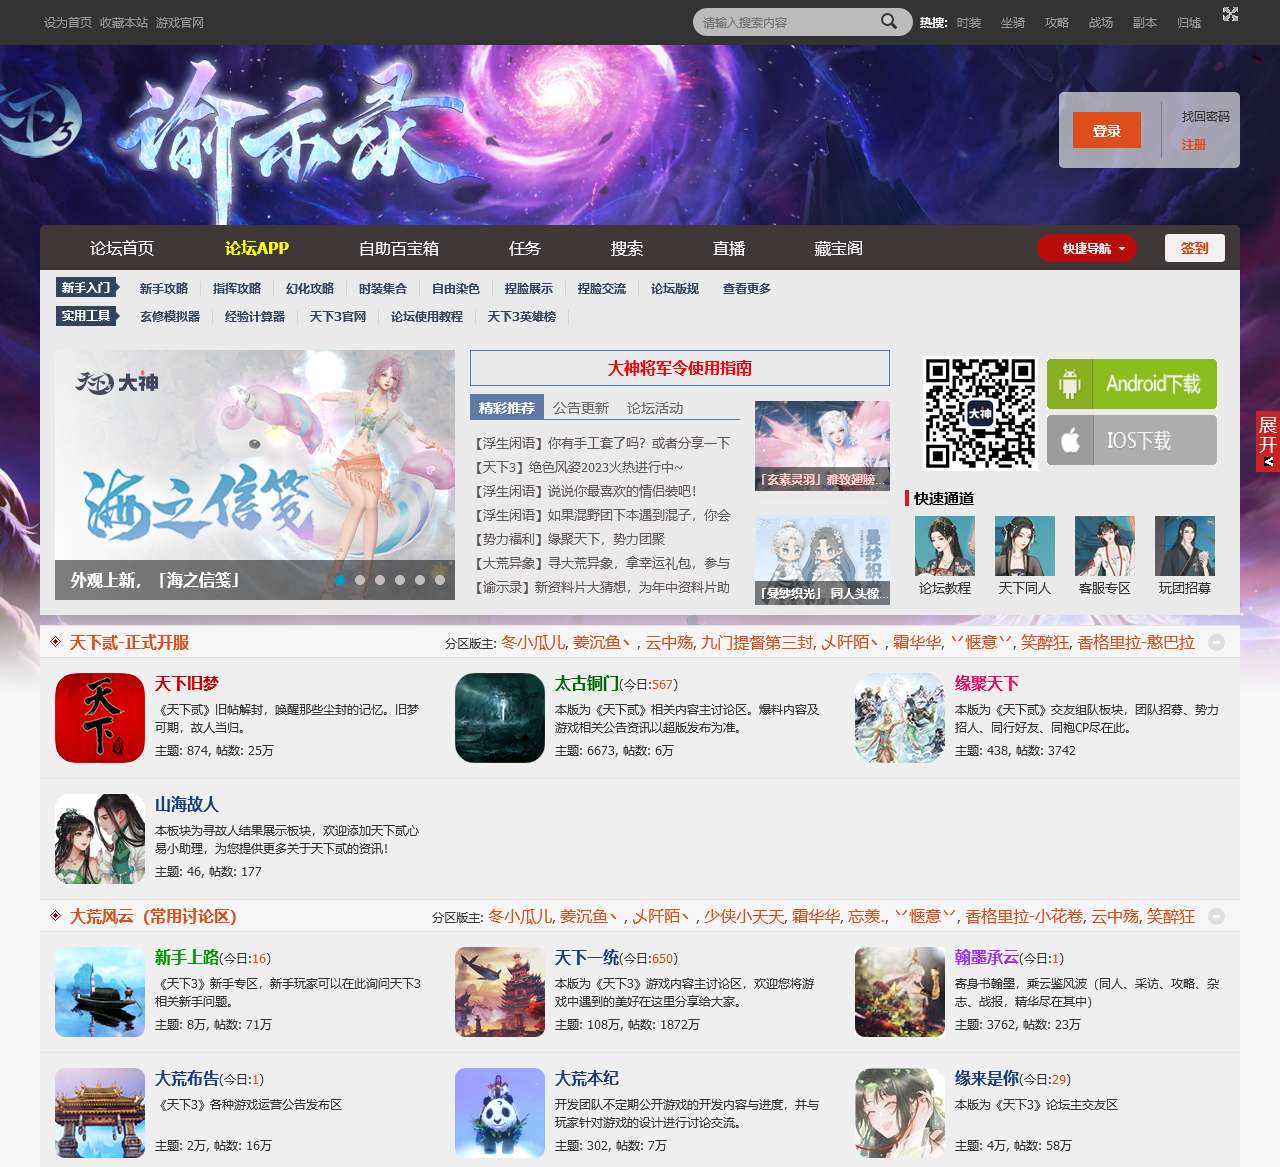This screenshot has width=1280, height=1167.
Task: Click 找回密码 link
Action: (1206, 117)
